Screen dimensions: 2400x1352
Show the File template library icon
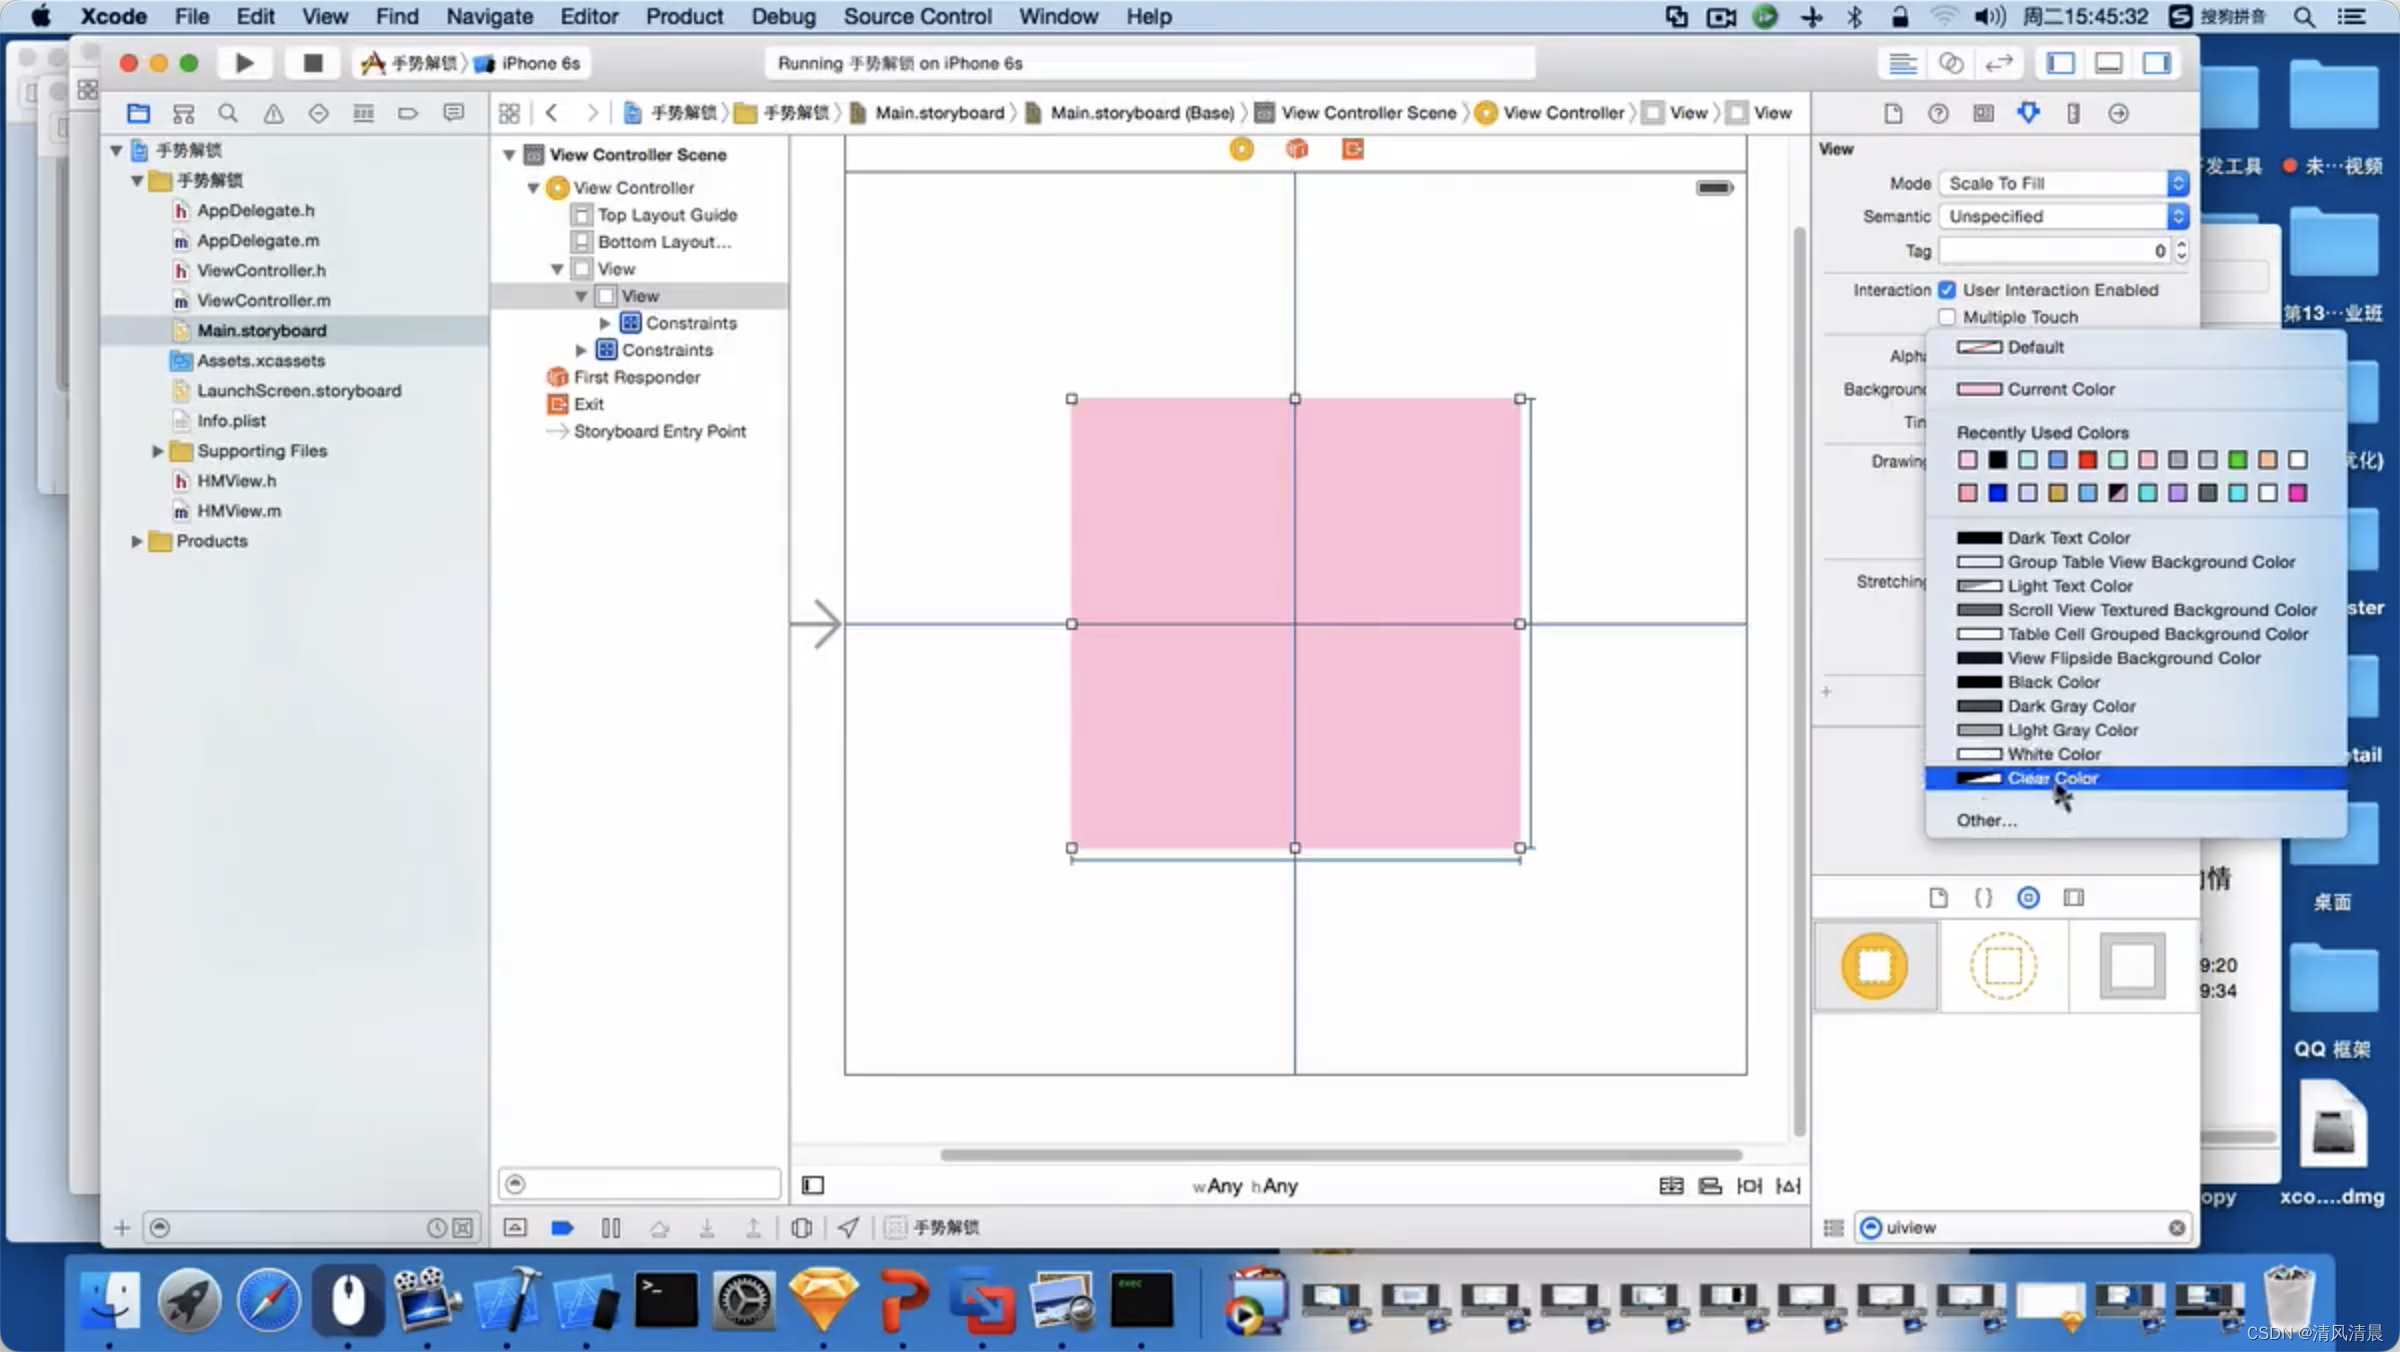(x=1938, y=897)
